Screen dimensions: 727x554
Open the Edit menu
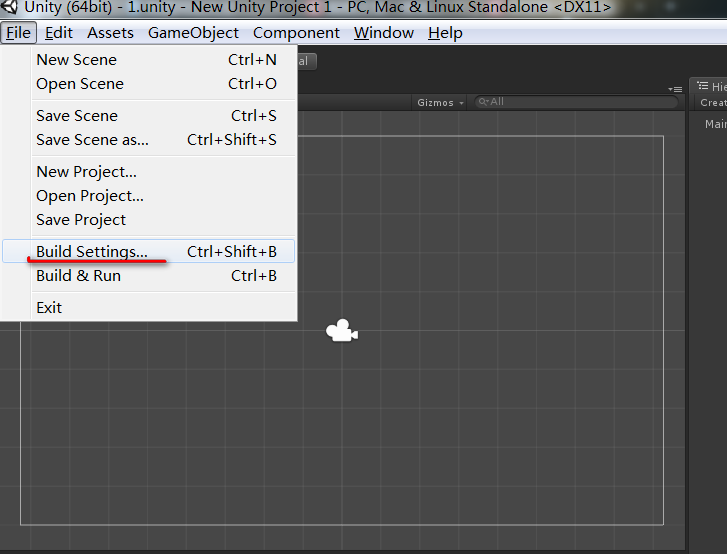(x=58, y=33)
